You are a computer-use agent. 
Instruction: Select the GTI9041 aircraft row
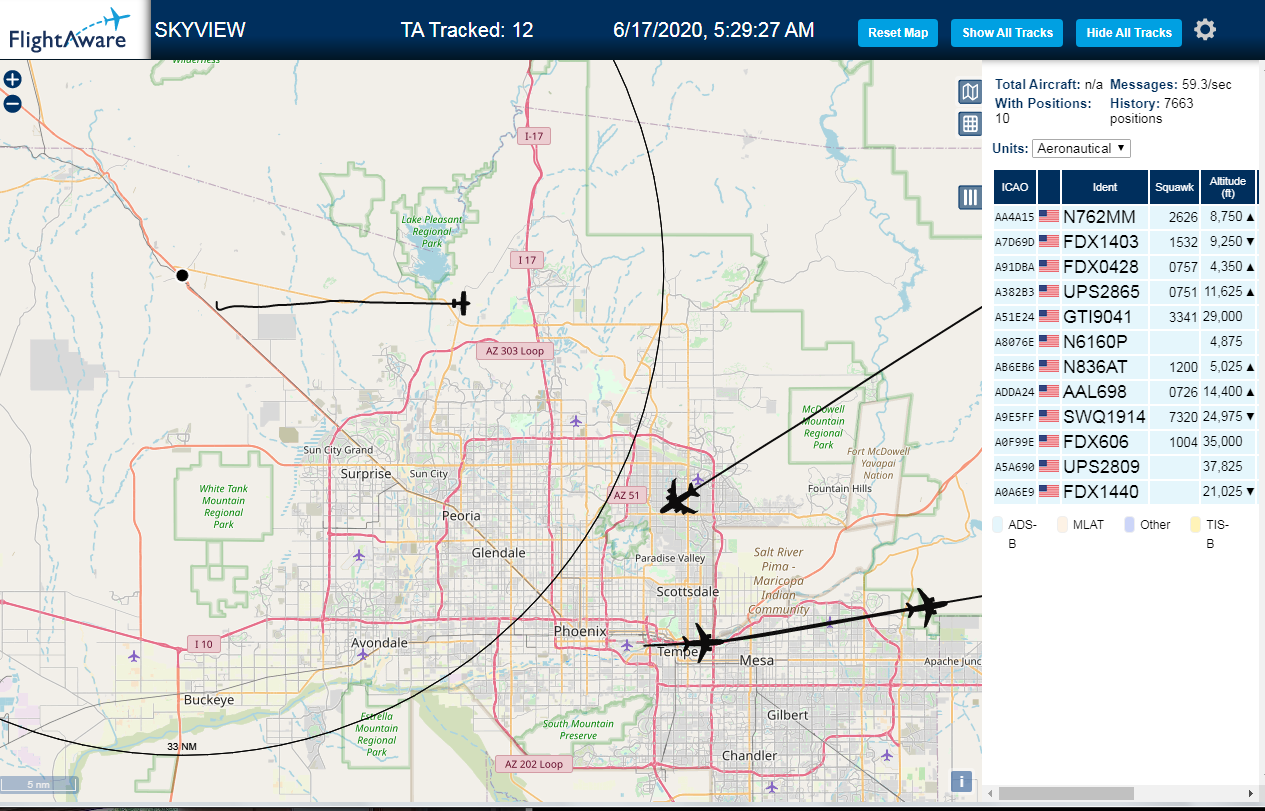pos(1125,316)
